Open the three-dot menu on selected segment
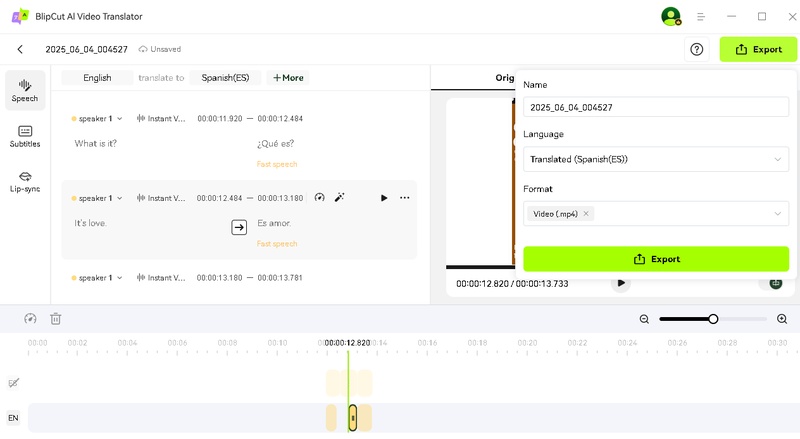 [x=405, y=198]
